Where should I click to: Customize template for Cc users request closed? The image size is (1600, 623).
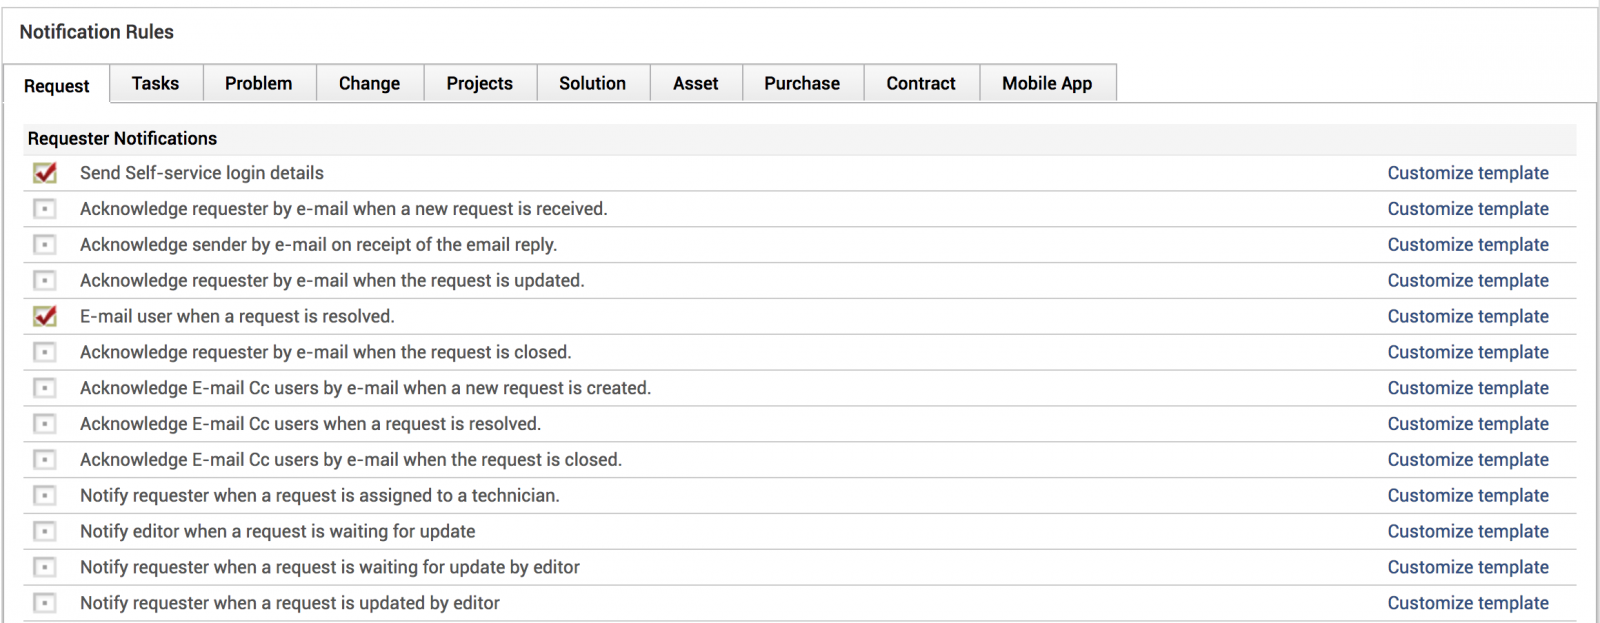coord(1467,460)
